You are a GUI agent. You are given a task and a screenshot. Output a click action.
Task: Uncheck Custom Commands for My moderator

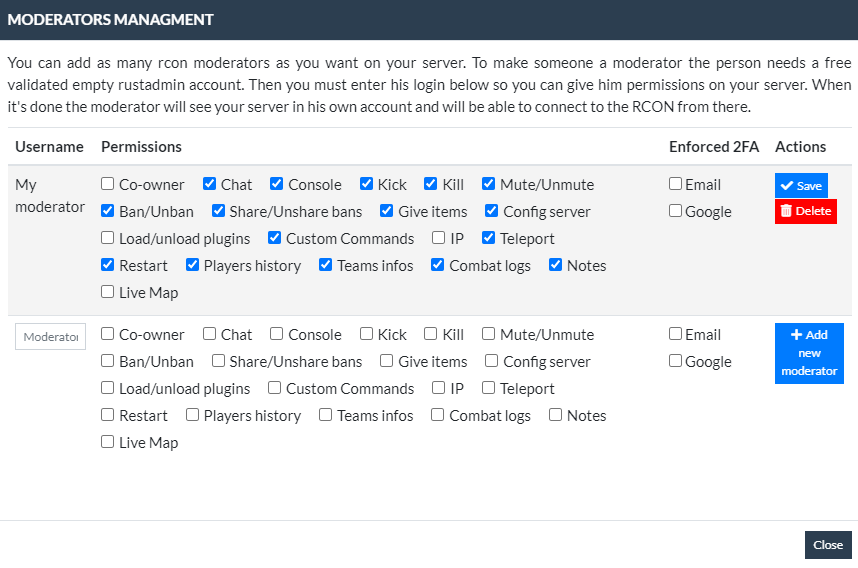click(274, 237)
